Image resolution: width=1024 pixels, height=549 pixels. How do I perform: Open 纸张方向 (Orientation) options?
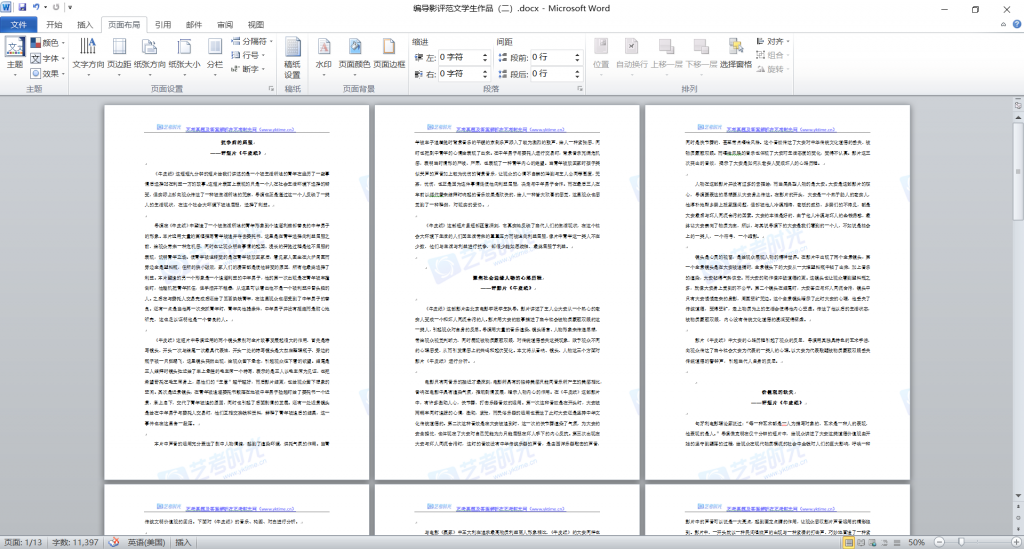click(x=150, y=53)
